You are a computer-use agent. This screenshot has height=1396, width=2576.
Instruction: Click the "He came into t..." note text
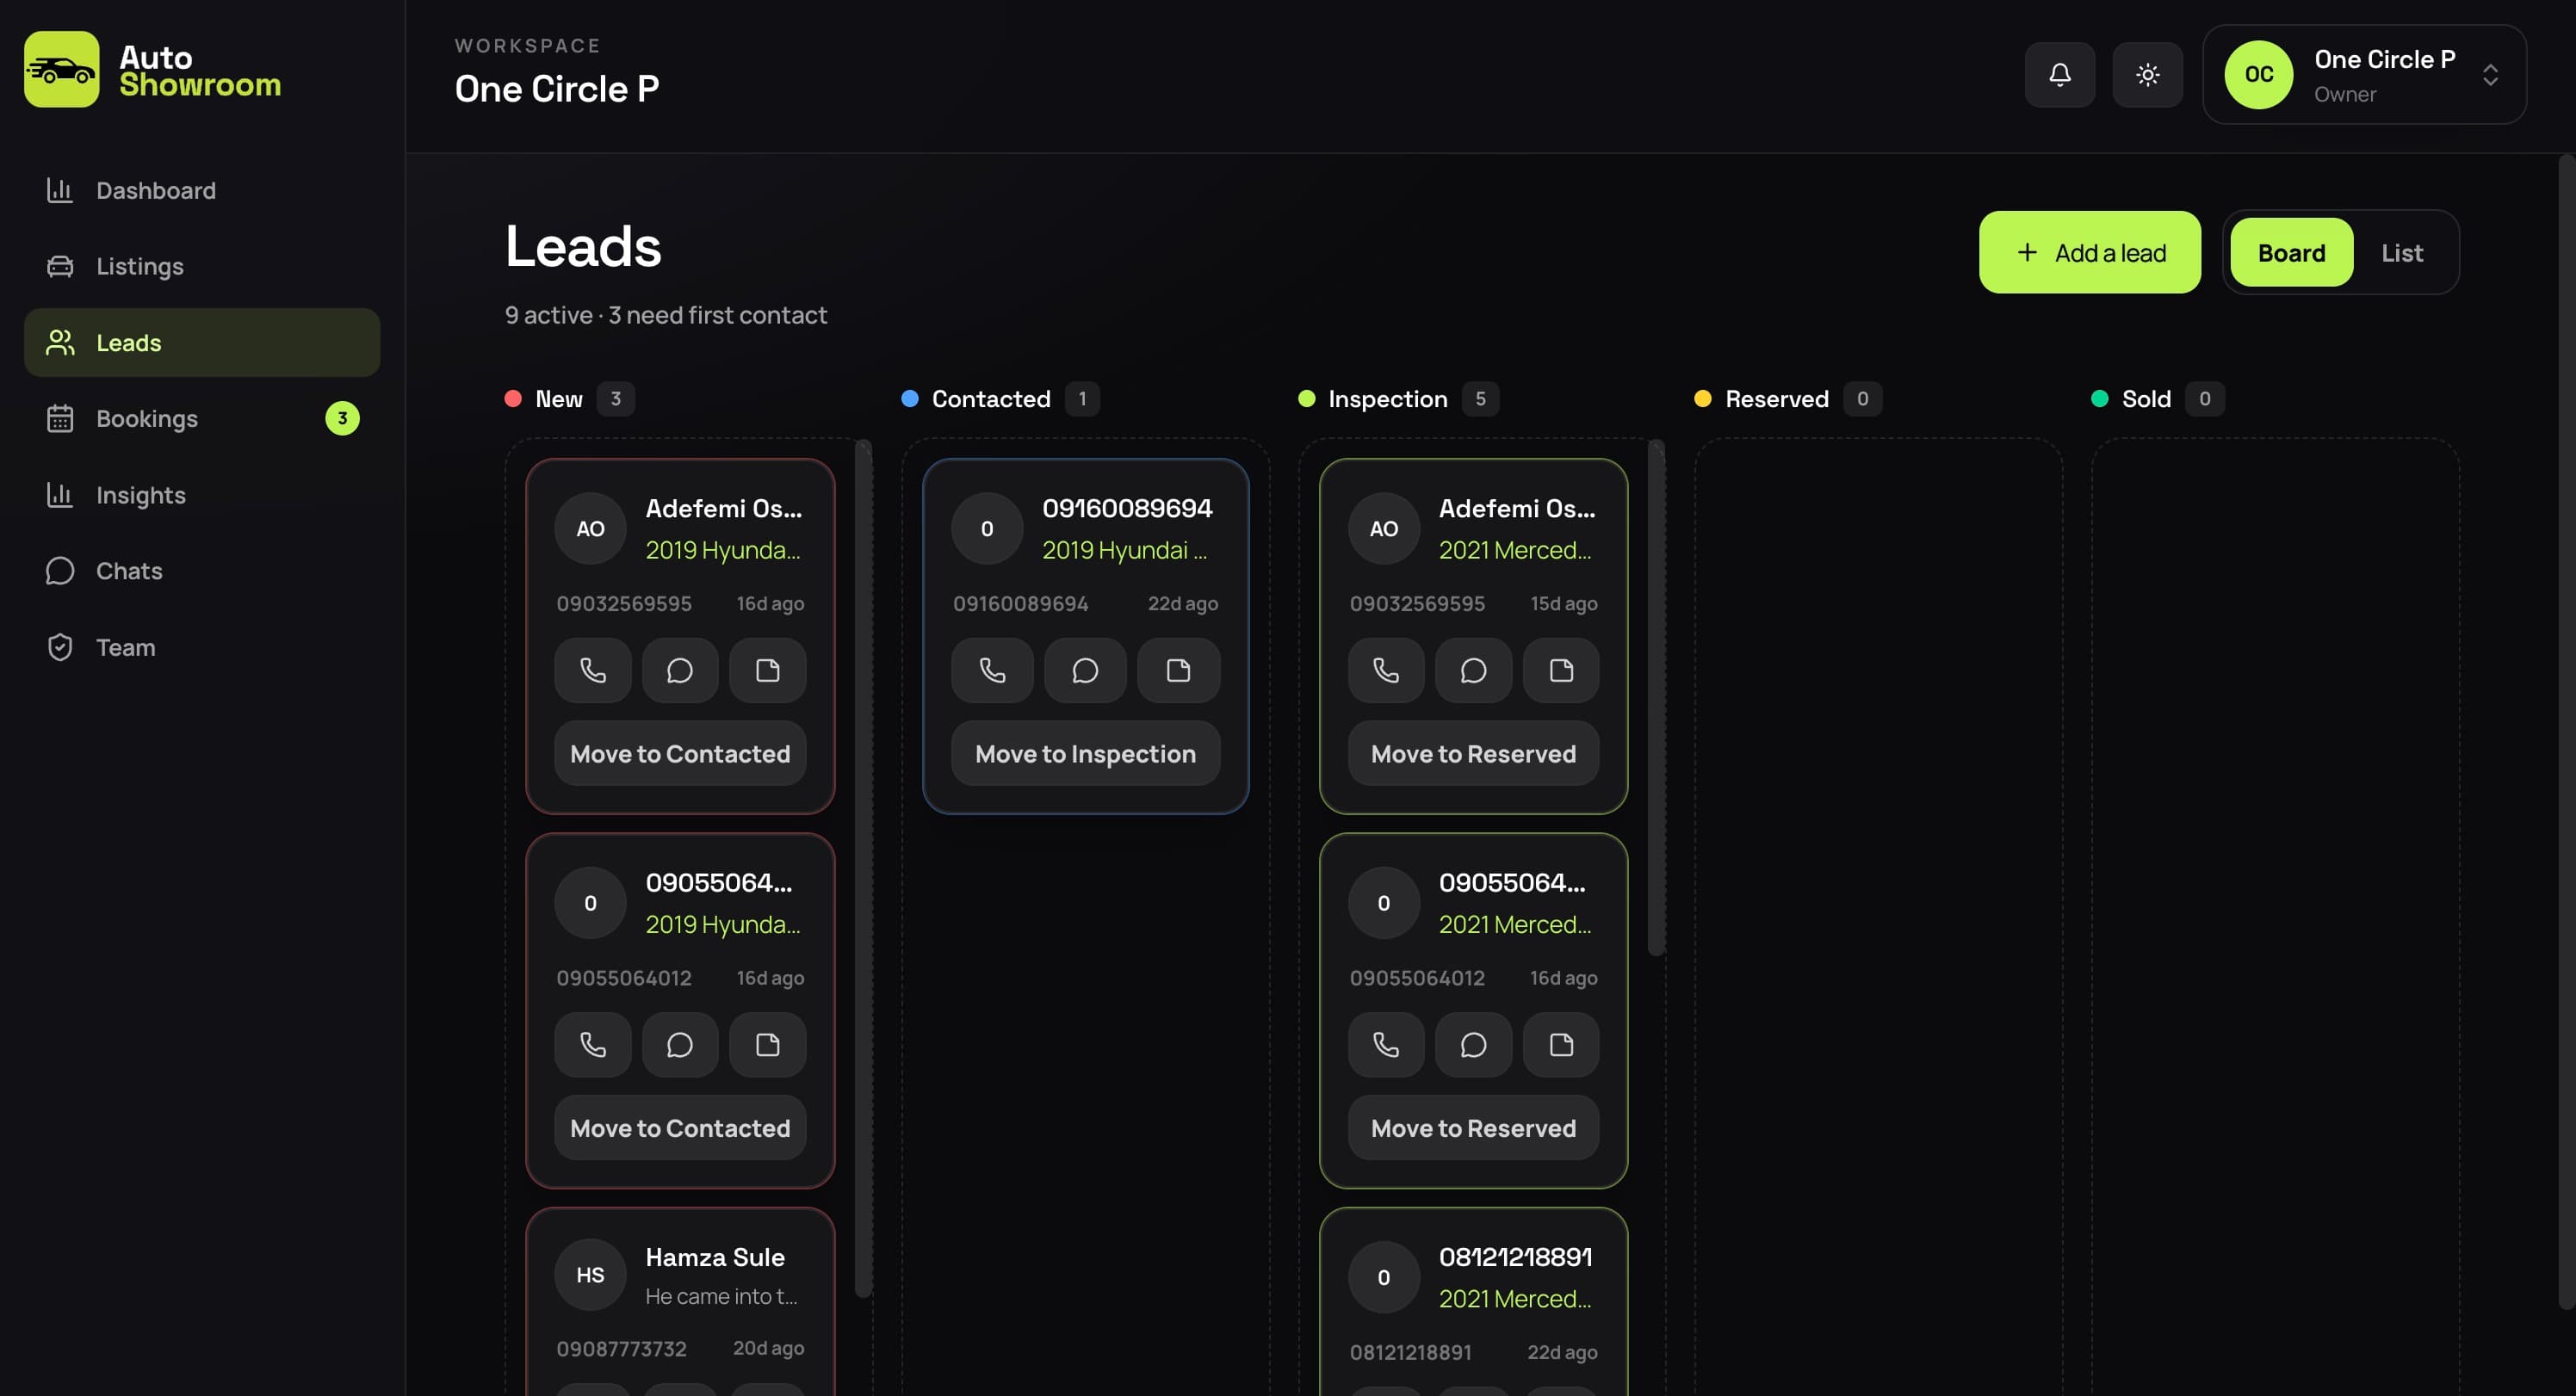(721, 1295)
